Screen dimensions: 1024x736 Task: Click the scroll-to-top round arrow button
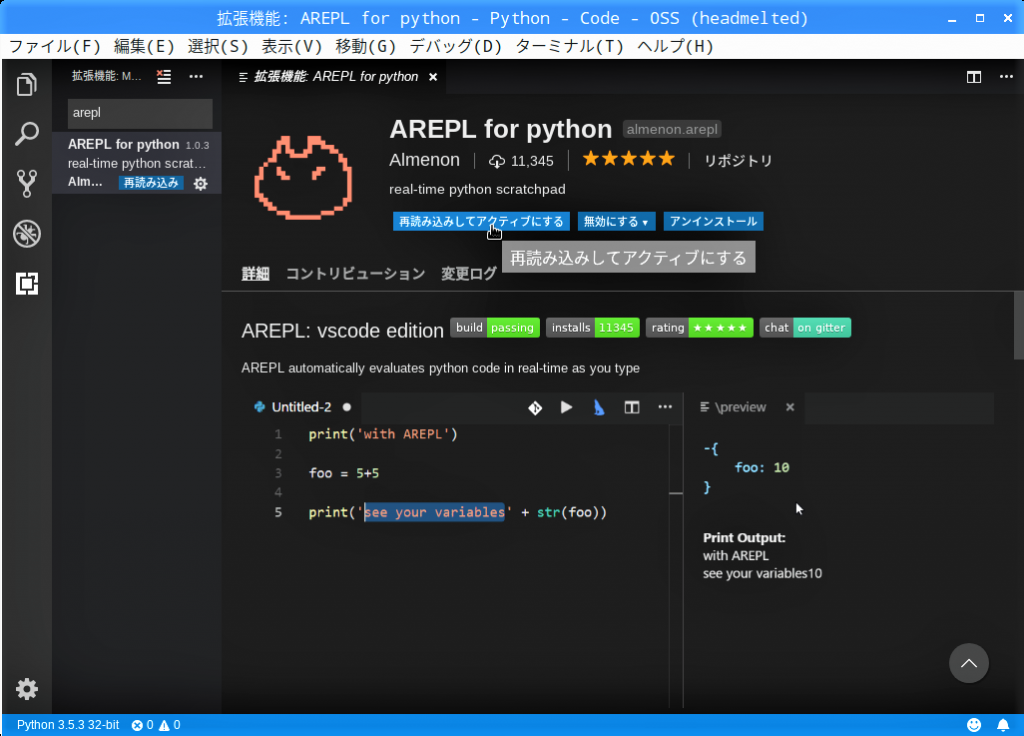point(968,663)
